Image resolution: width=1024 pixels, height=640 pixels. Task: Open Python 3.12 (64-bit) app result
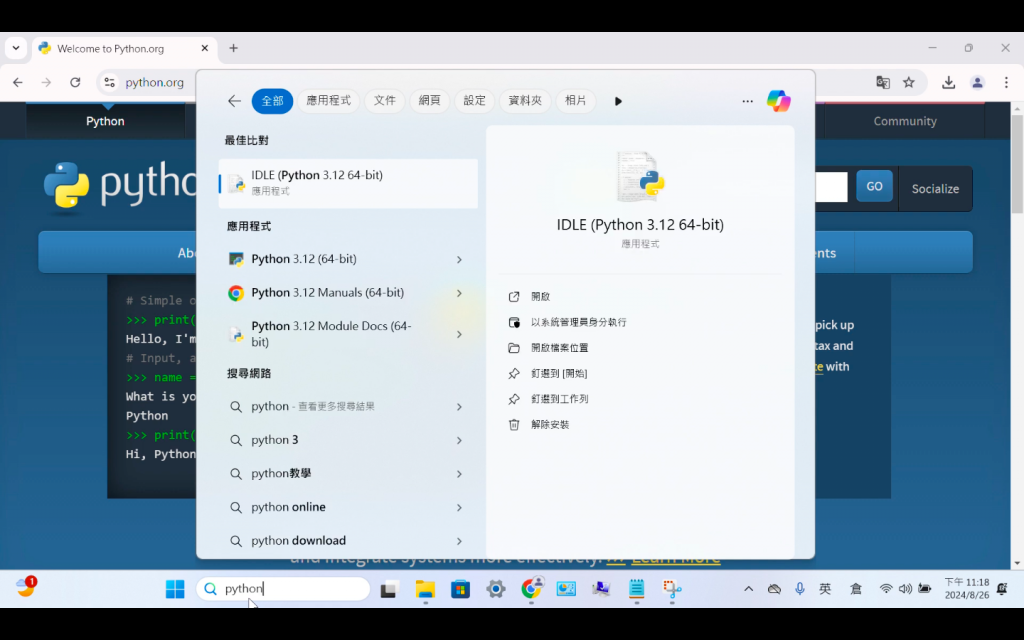point(348,259)
